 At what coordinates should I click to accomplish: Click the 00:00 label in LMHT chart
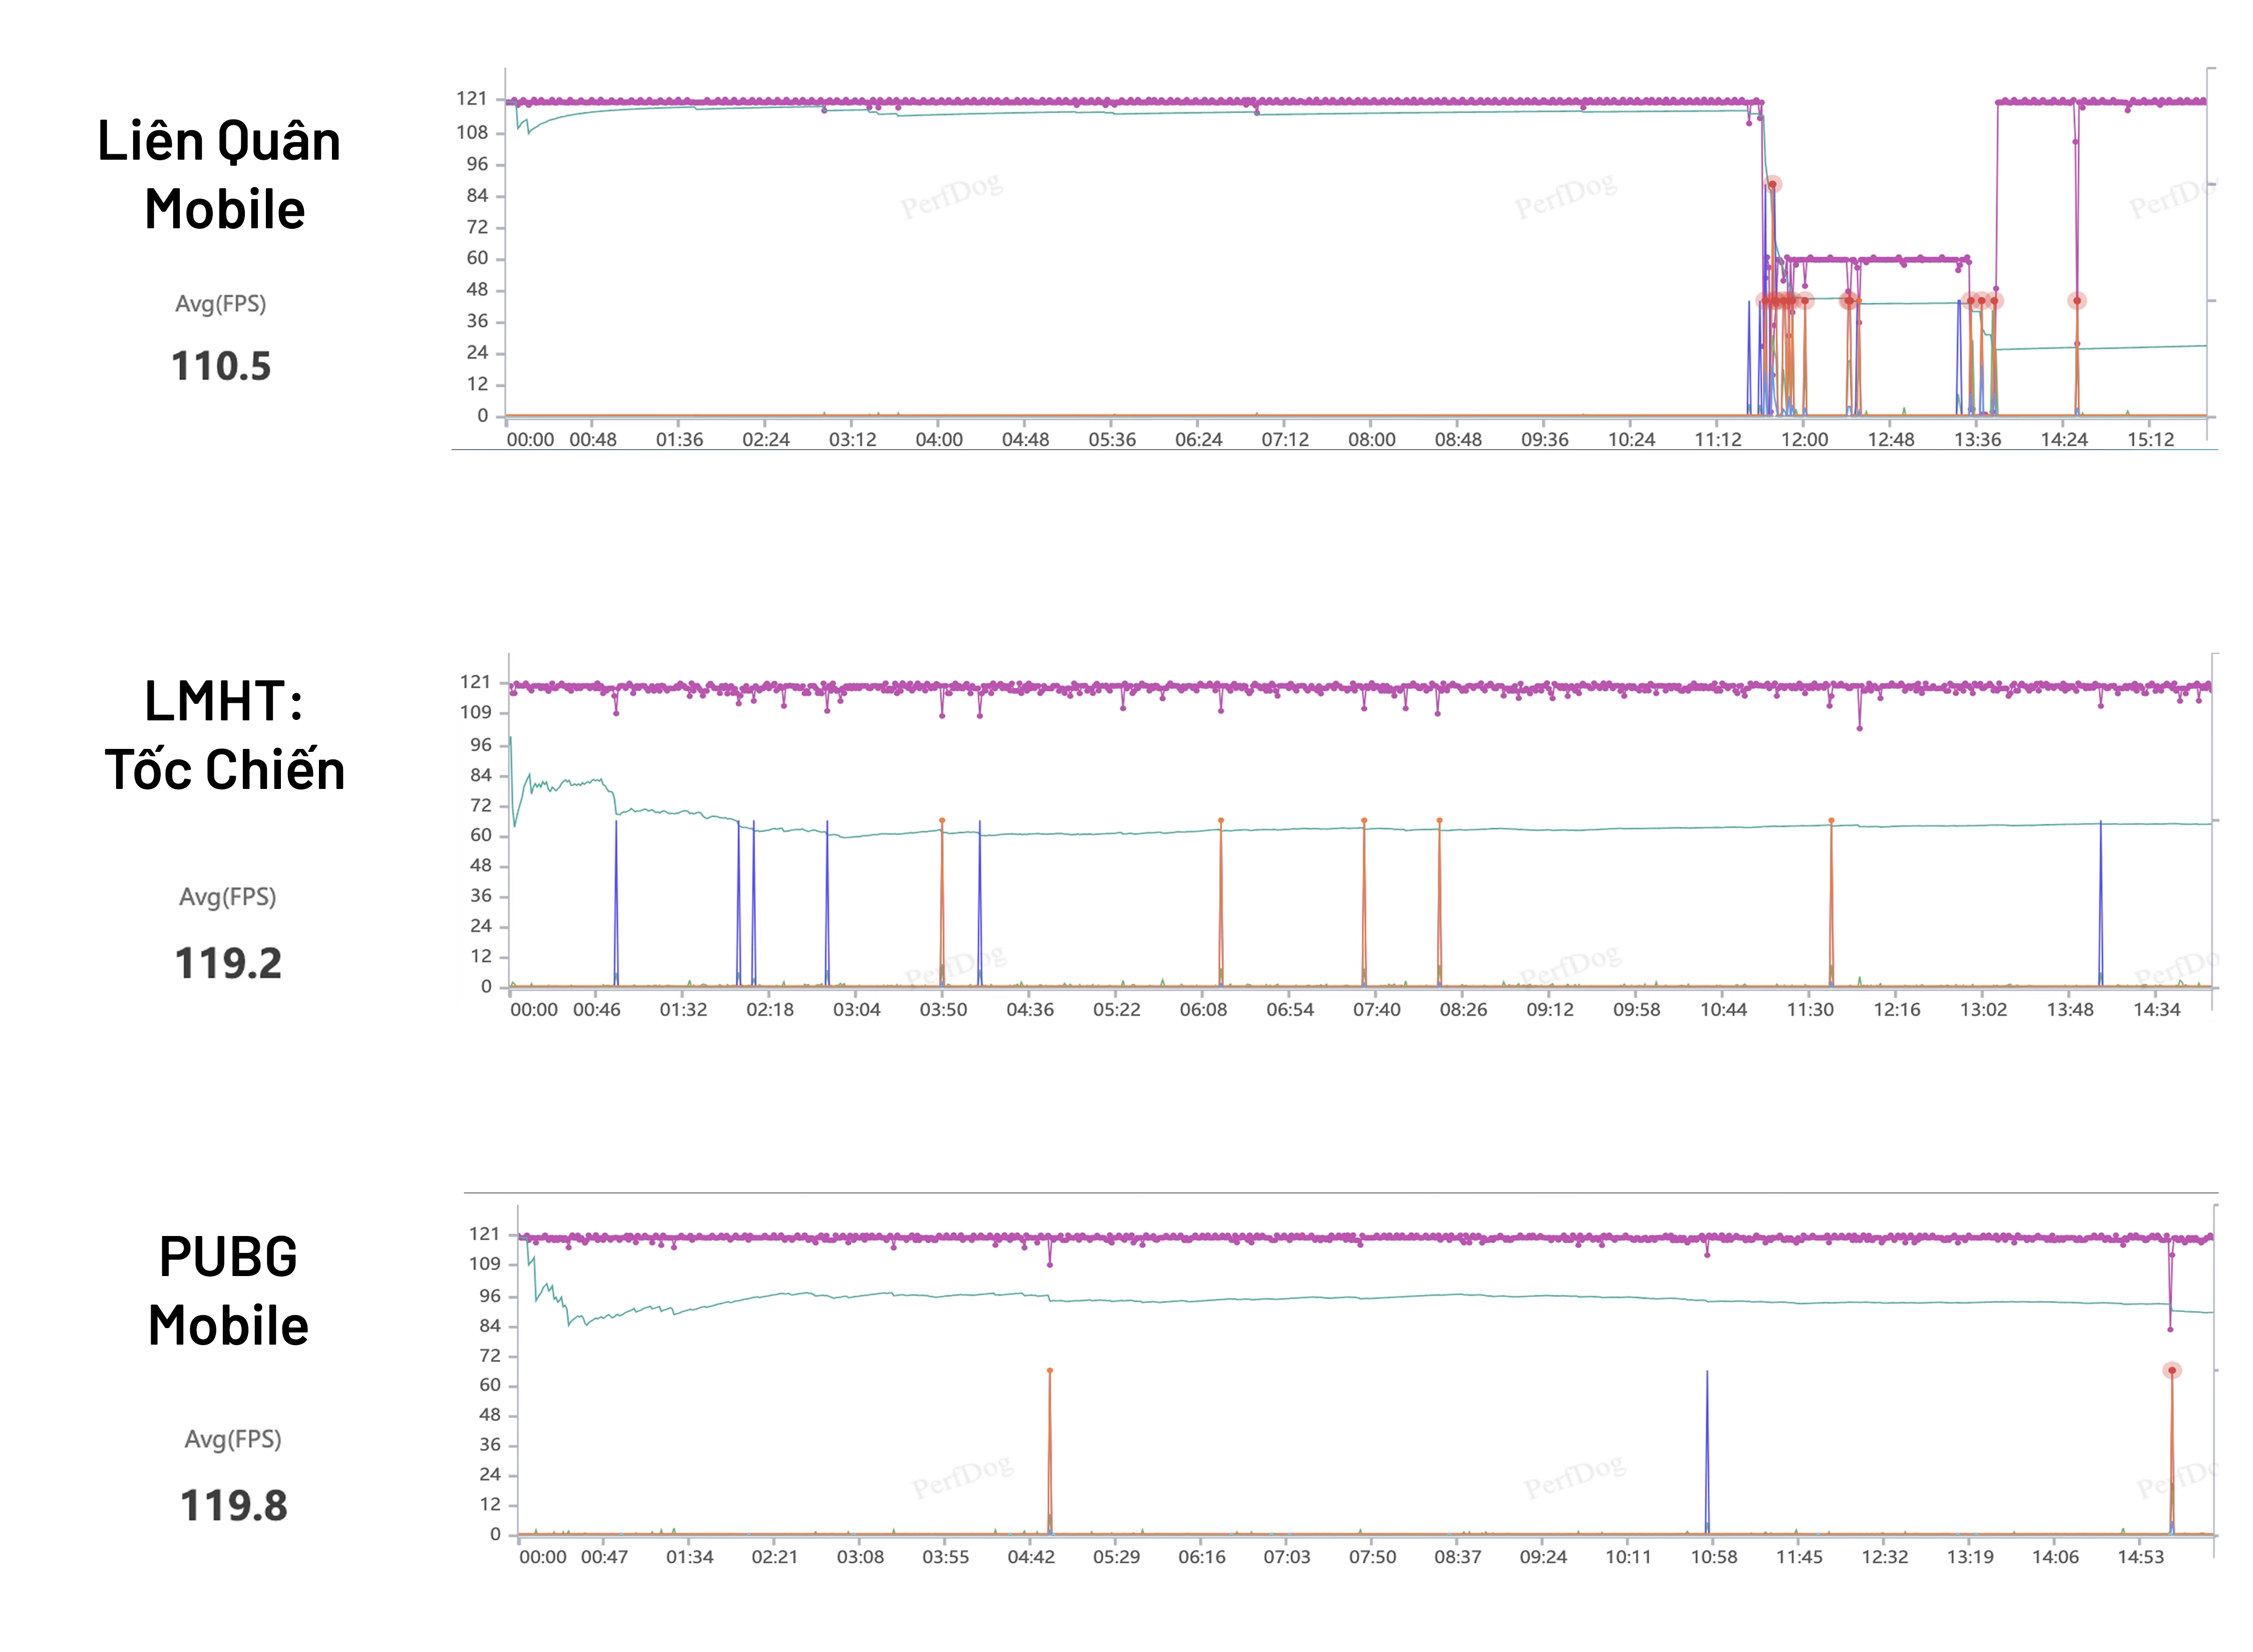[x=534, y=1010]
